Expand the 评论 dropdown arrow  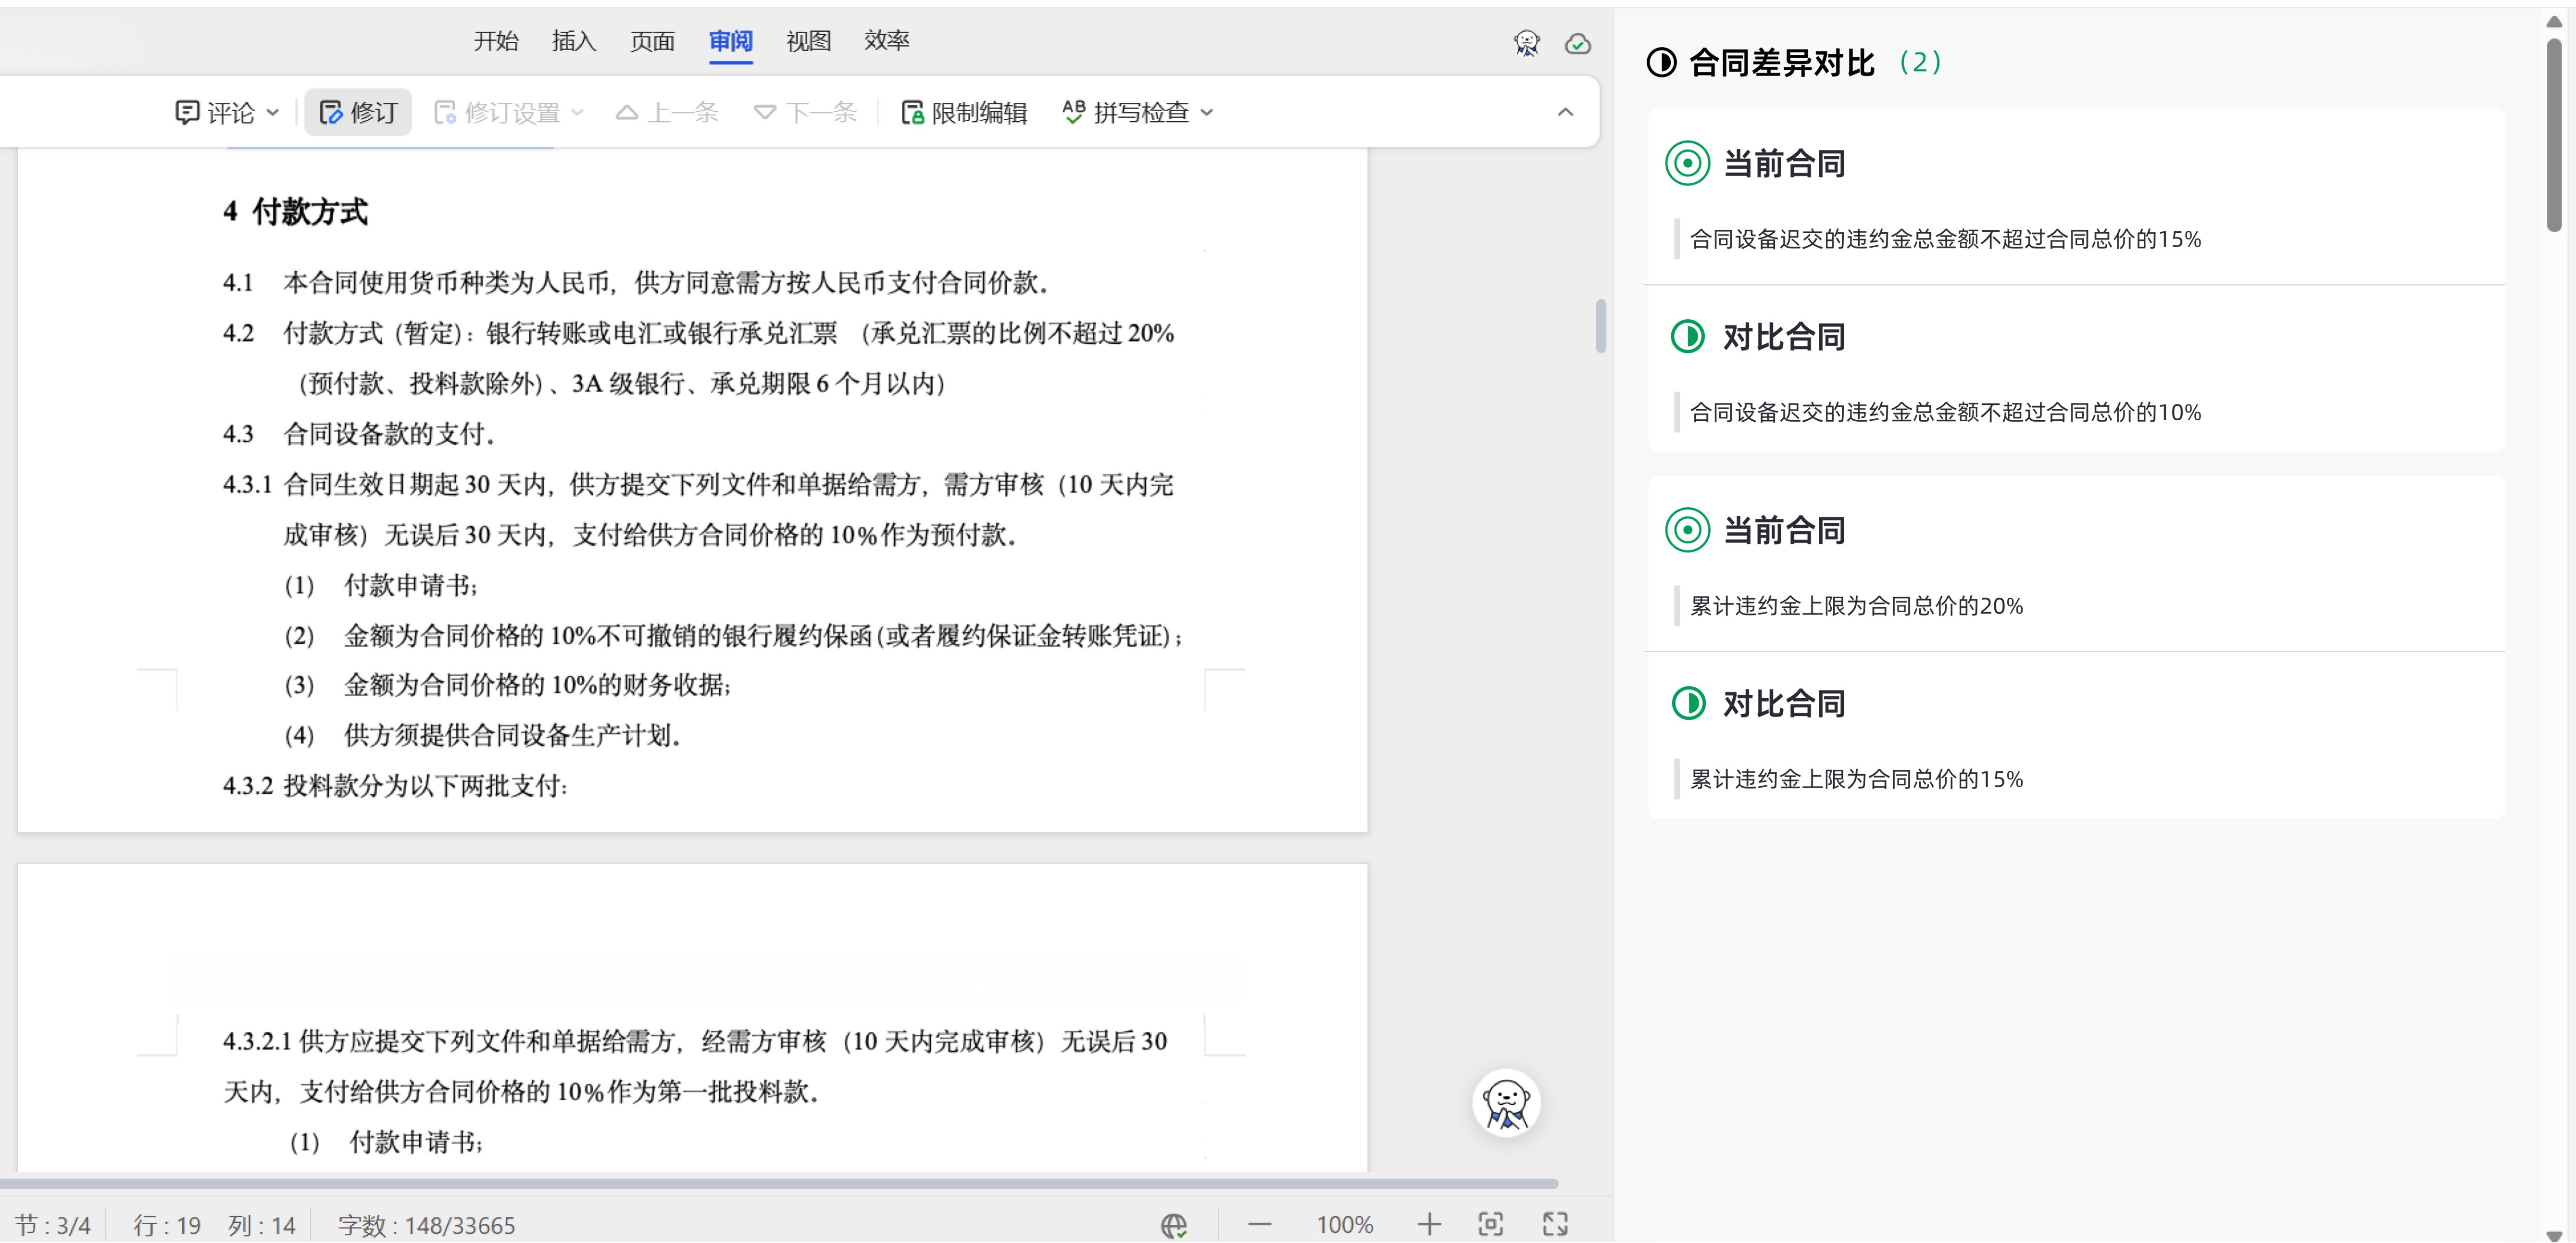(x=272, y=113)
